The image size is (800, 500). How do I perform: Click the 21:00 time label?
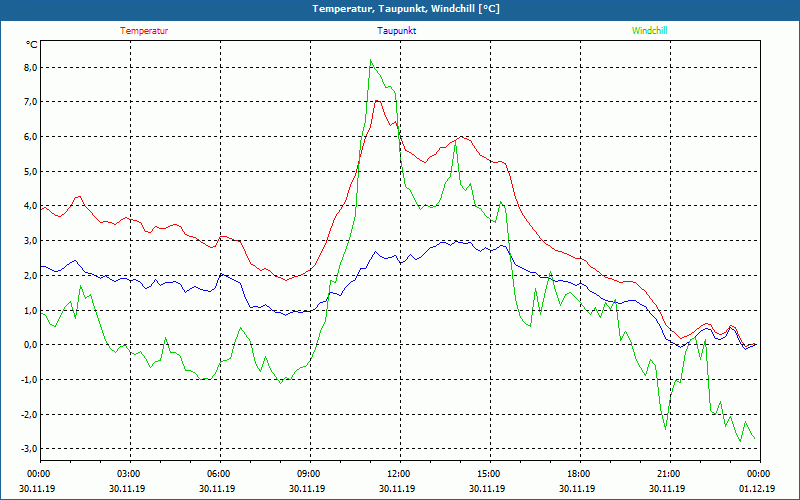669,474
